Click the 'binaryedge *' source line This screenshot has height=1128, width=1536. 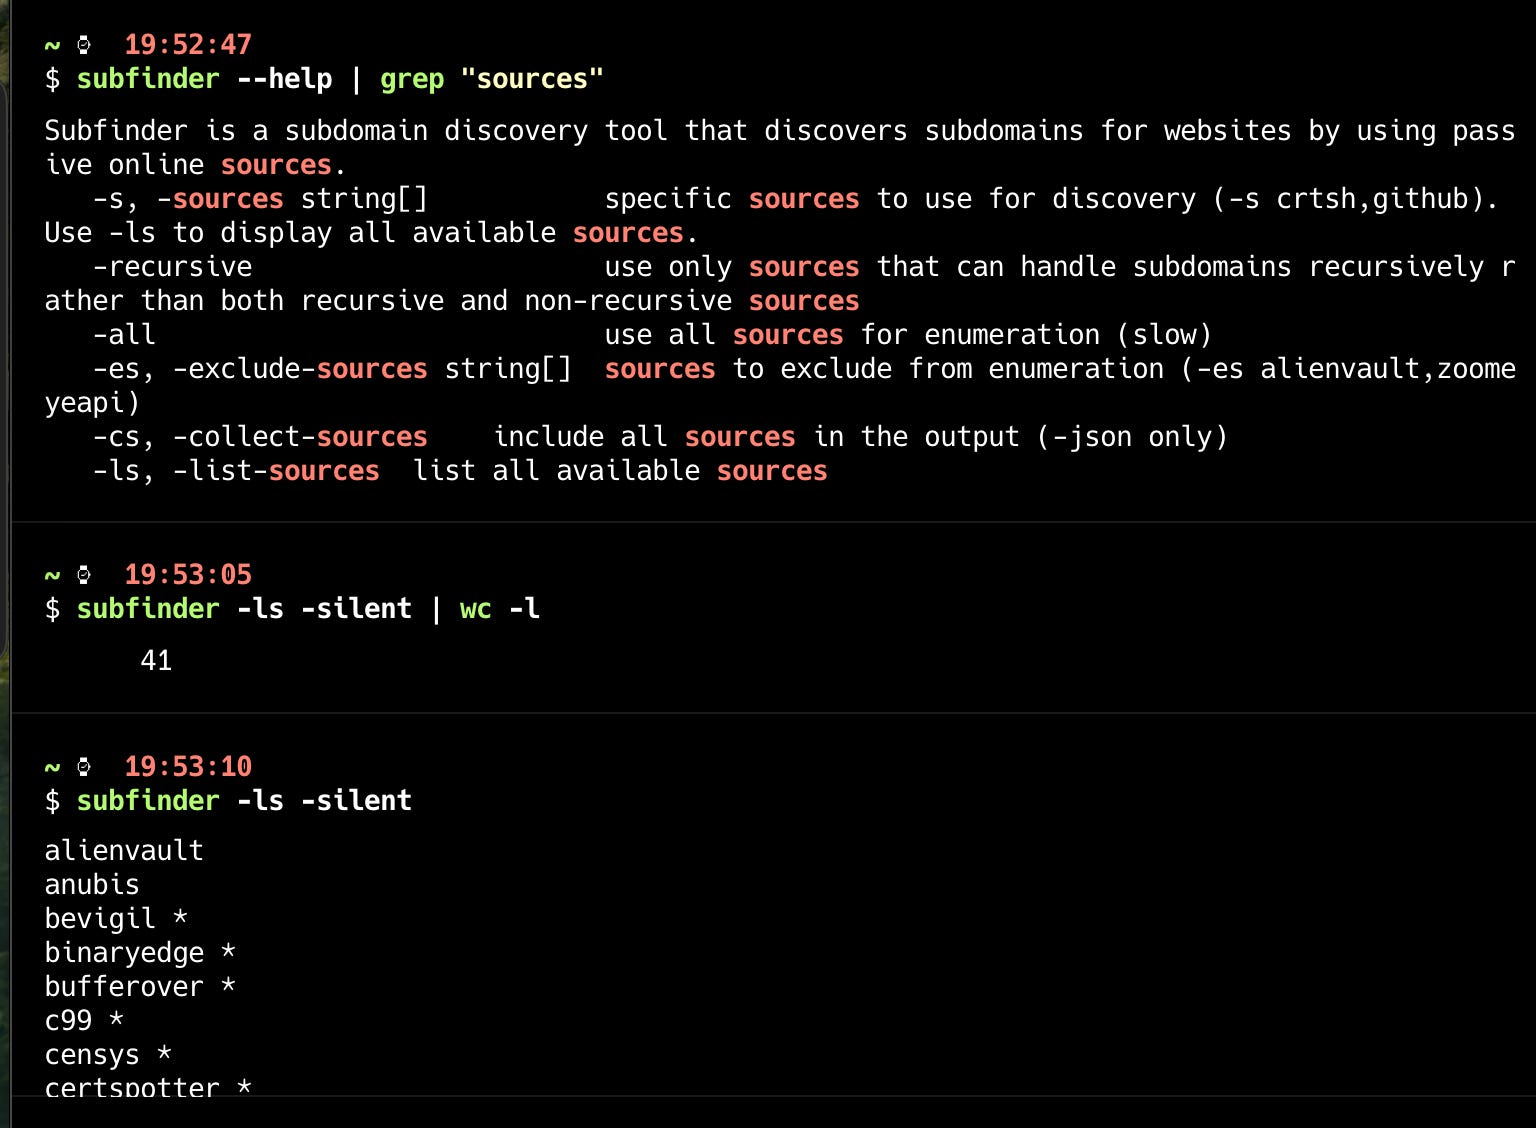coord(140,953)
